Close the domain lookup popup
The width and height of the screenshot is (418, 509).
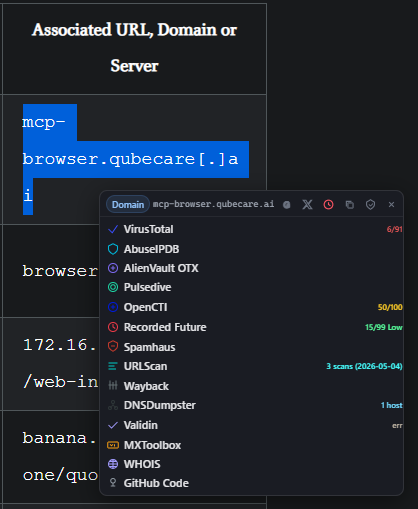tap(391, 204)
